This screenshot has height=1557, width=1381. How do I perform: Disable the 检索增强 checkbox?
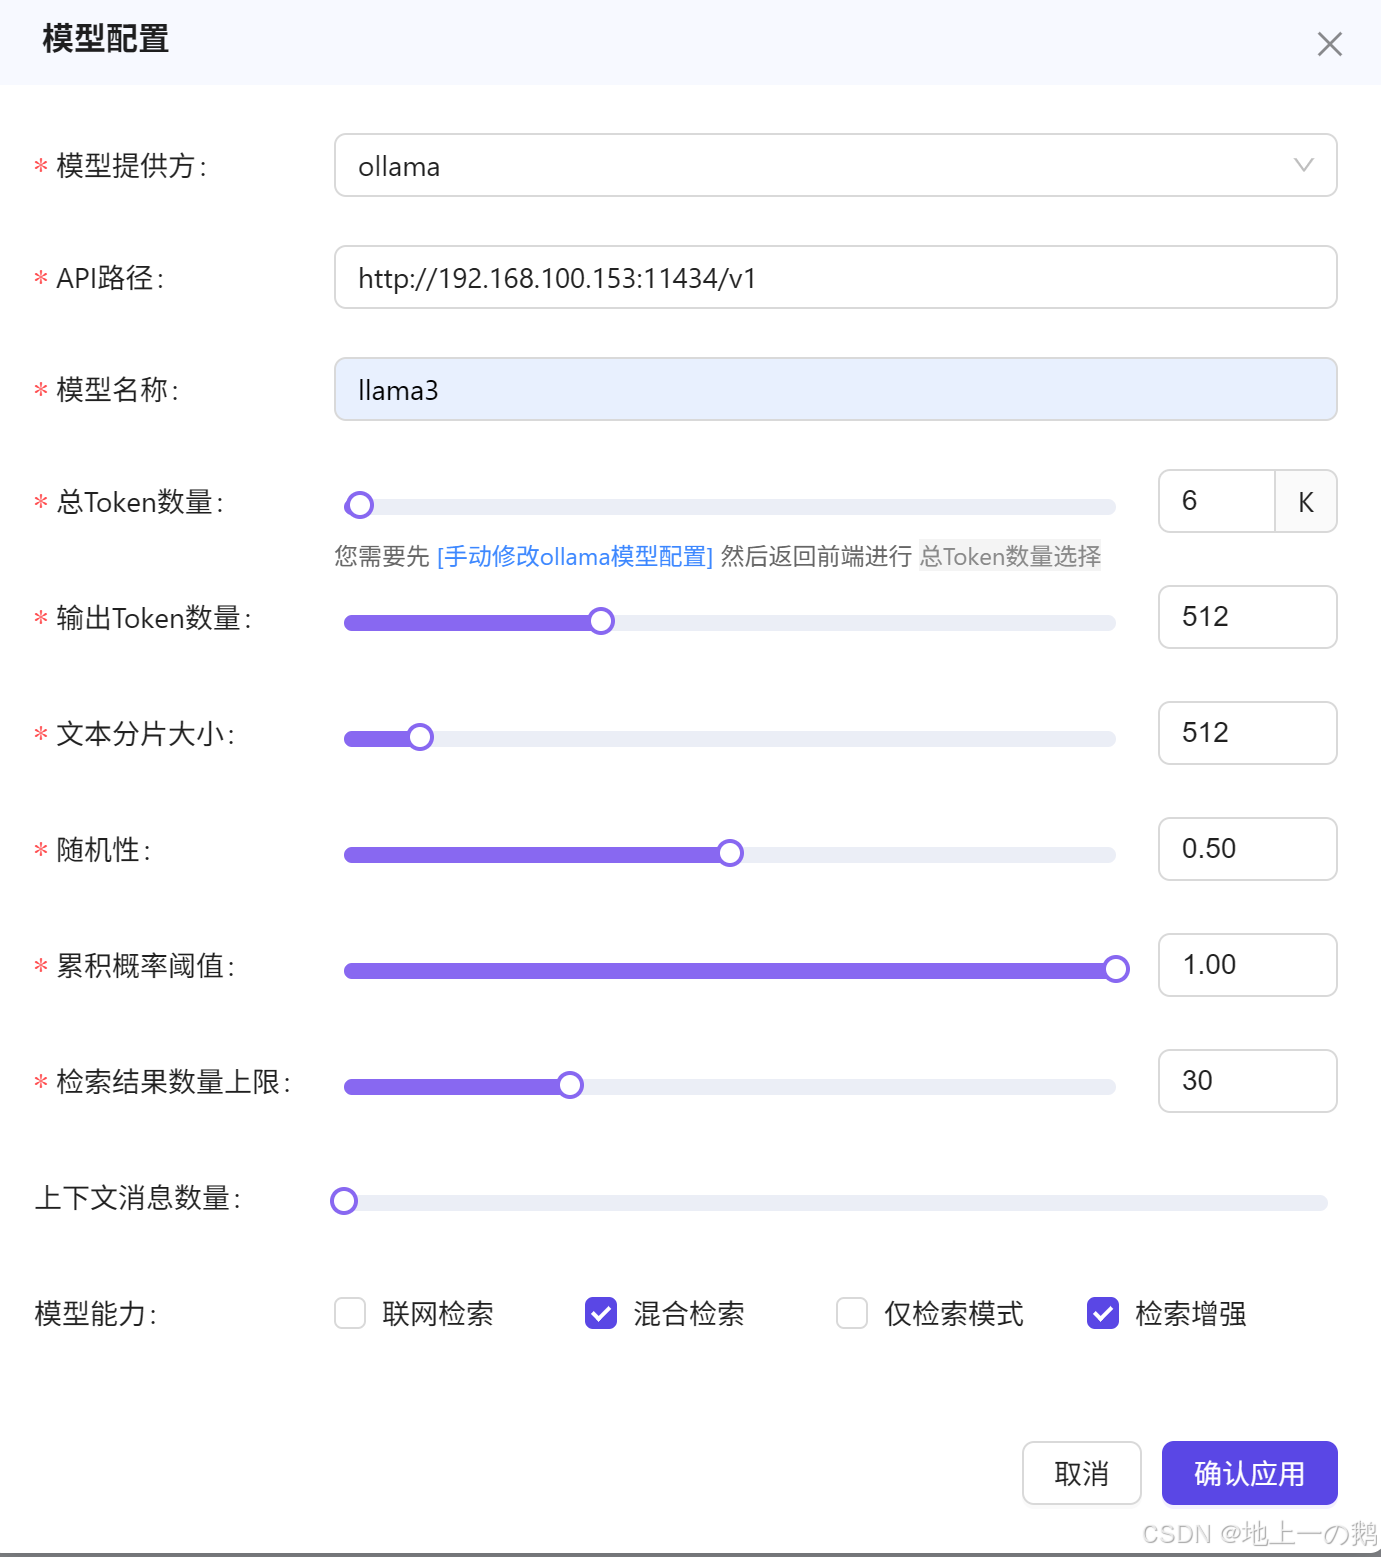tap(1102, 1313)
